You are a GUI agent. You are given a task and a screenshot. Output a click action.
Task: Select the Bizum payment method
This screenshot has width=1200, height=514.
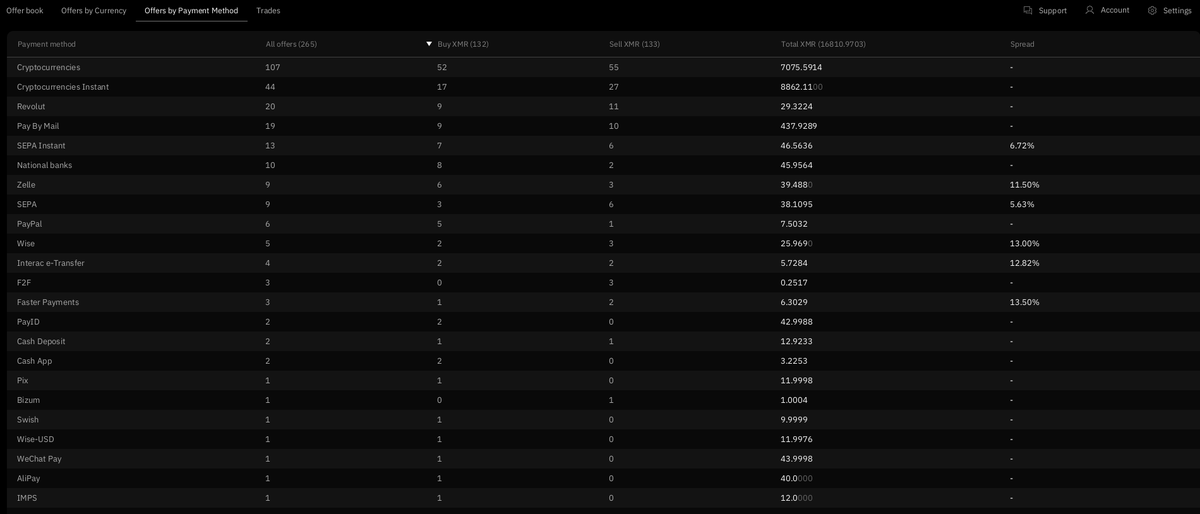[x=28, y=399]
